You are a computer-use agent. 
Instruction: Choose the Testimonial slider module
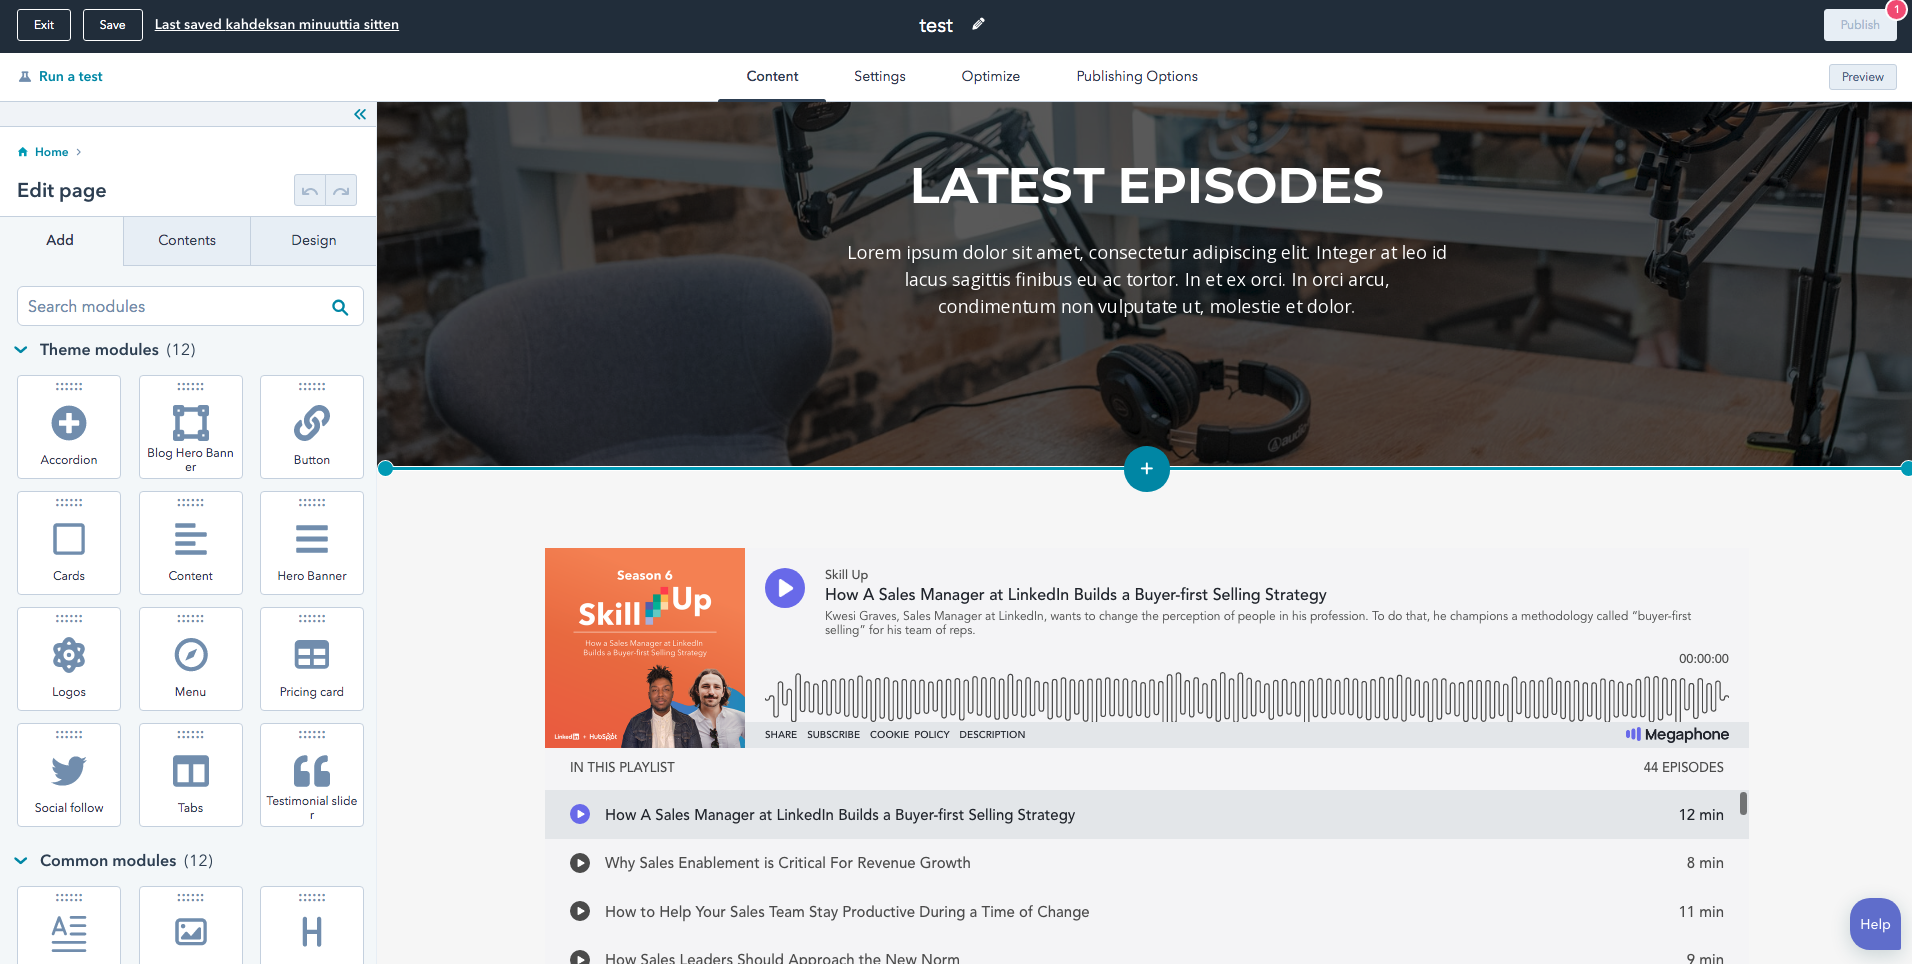pyautogui.click(x=312, y=775)
